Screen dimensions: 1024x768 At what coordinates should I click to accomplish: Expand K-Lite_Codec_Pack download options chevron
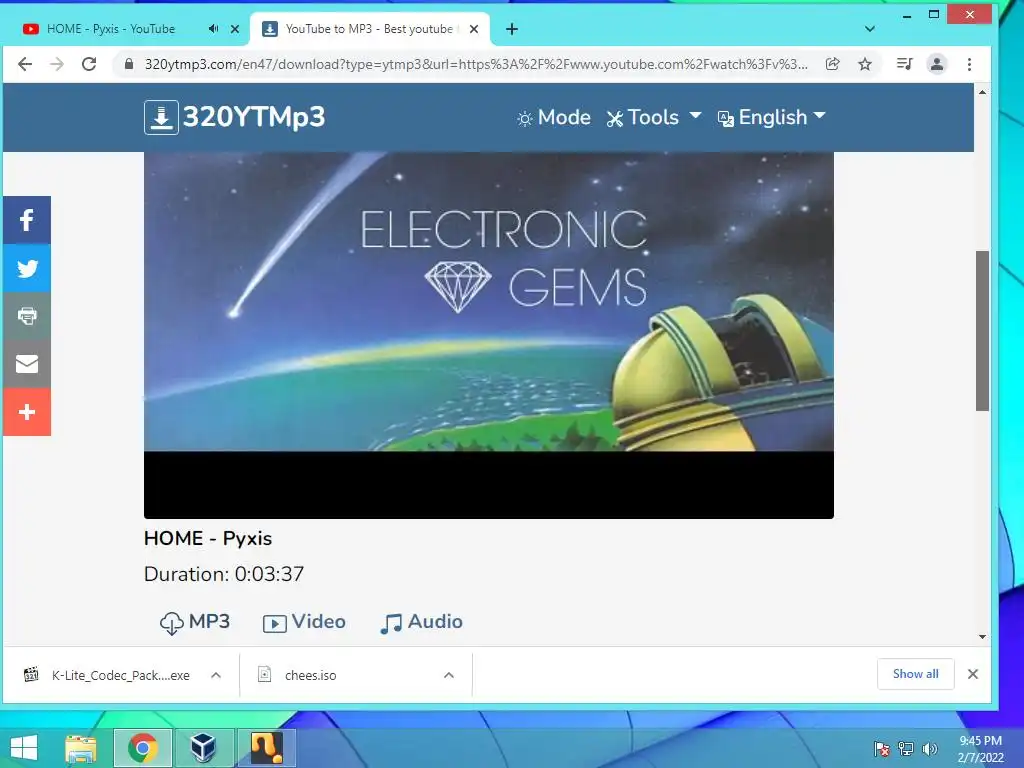click(x=216, y=675)
